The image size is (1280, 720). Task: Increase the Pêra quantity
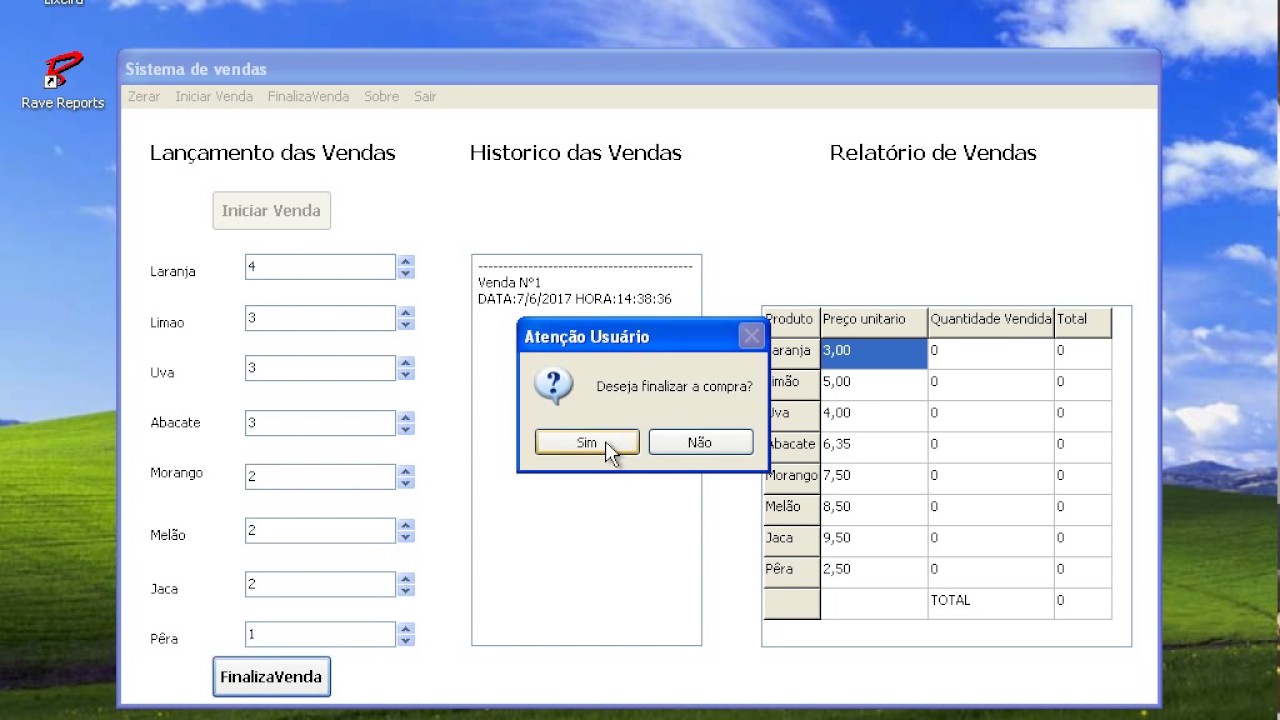(405, 629)
